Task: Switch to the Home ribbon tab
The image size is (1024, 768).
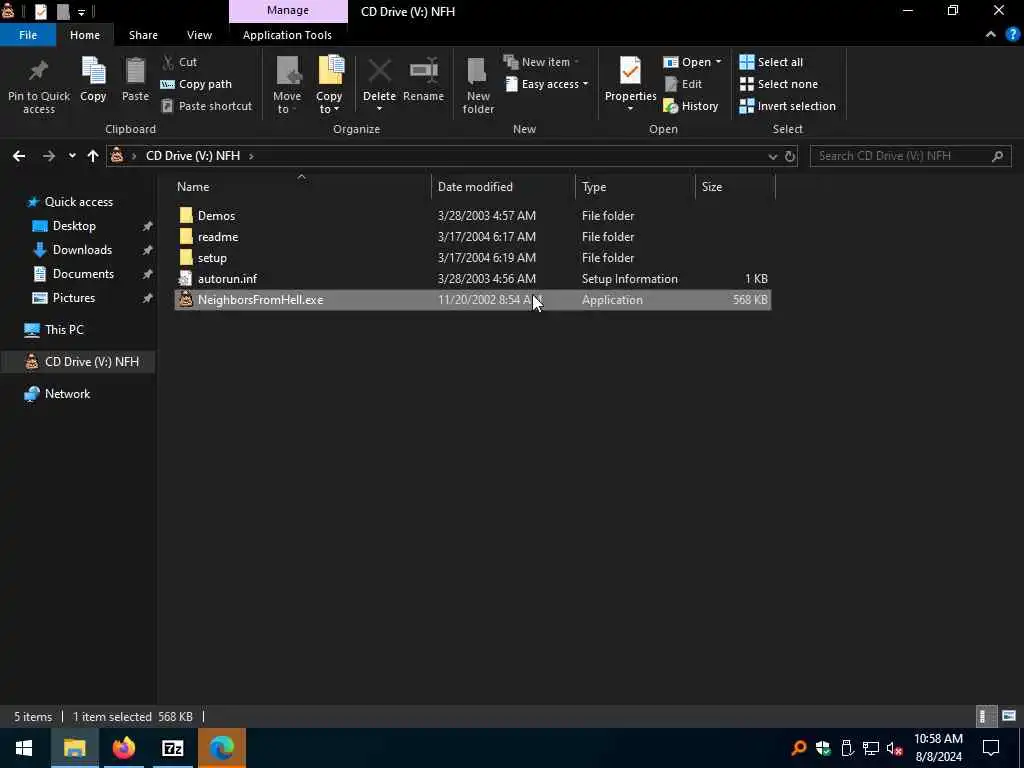Action: [x=85, y=35]
